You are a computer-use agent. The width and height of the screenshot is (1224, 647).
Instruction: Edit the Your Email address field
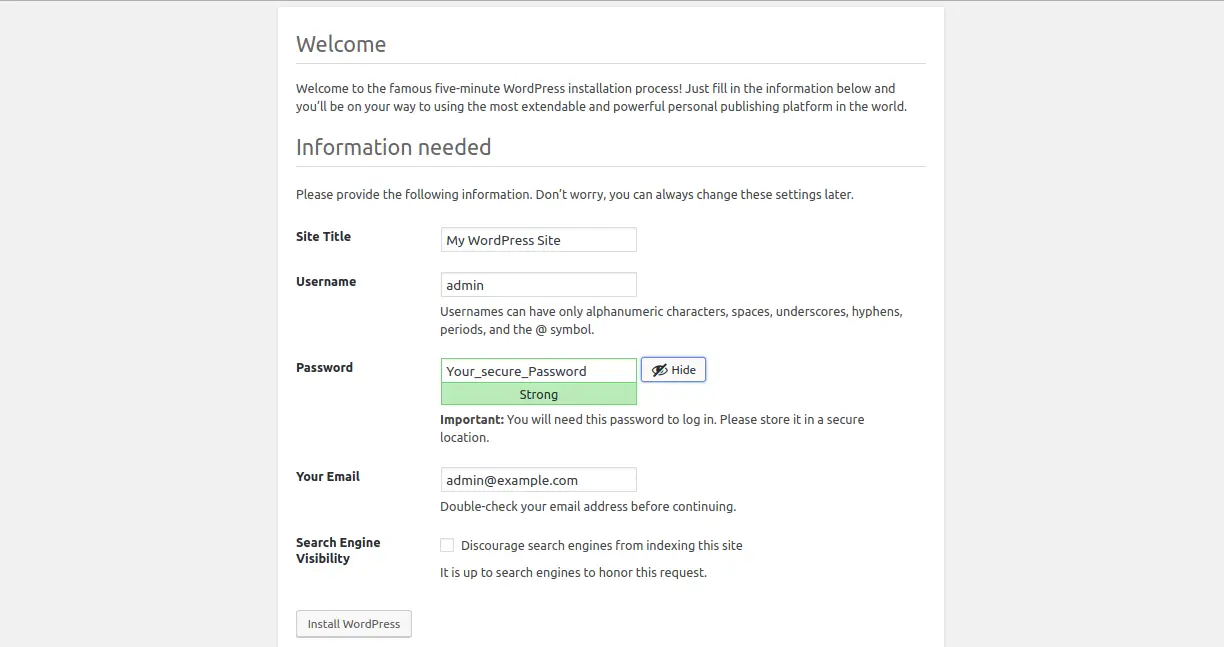pos(538,480)
